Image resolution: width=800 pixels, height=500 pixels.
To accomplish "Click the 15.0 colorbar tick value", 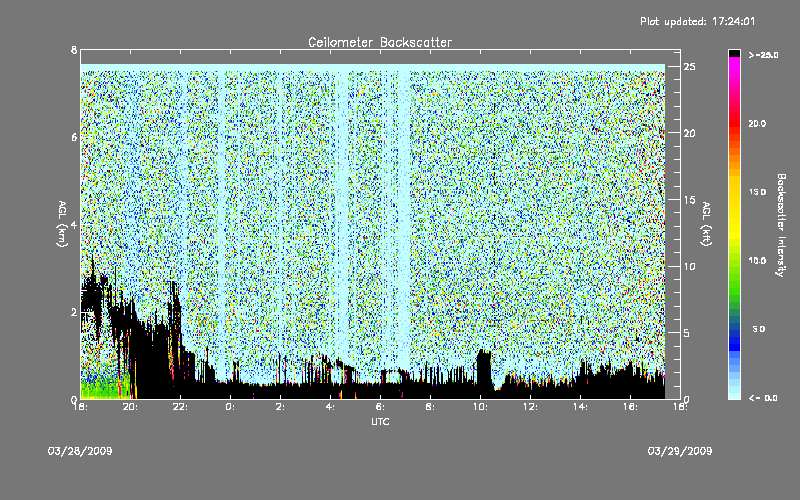I will coord(757,192).
